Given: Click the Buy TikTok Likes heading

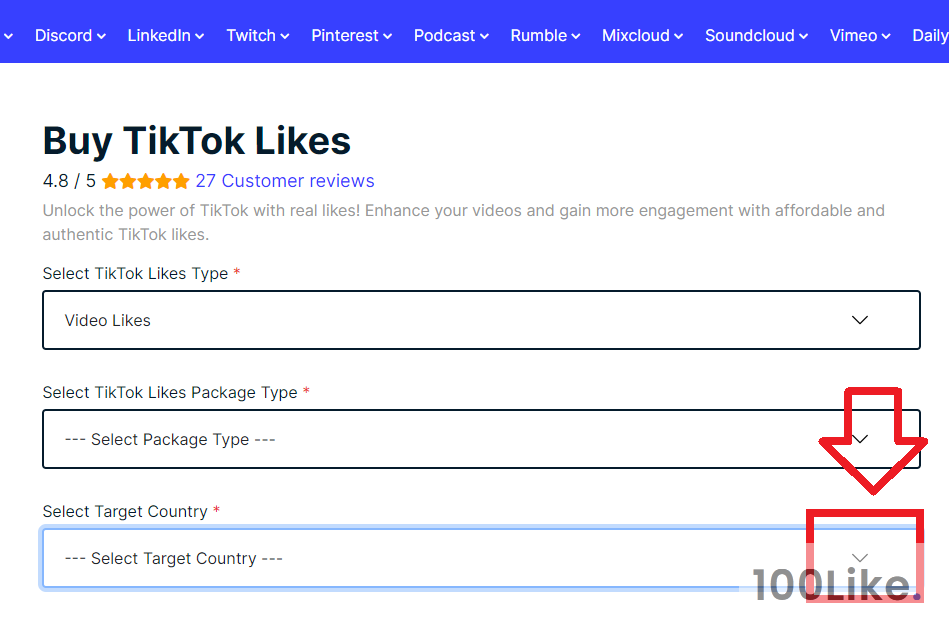Looking at the screenshot, I should pos(197,141).
